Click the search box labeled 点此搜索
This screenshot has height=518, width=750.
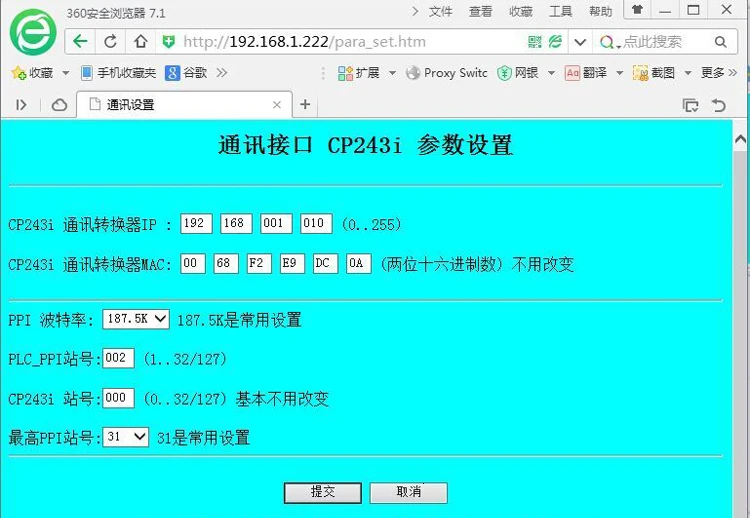pos(652,42)
